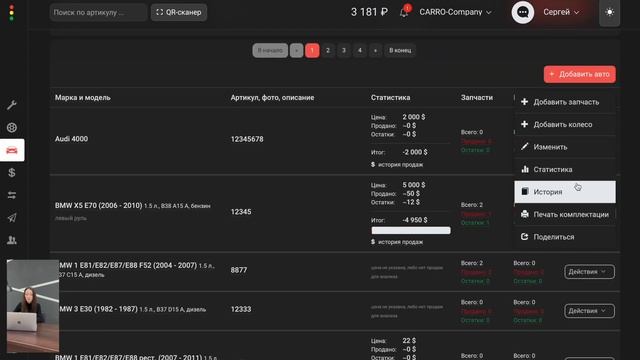Click the Марка и модель column header
The image size is (640, 360).
click(83, 98)
